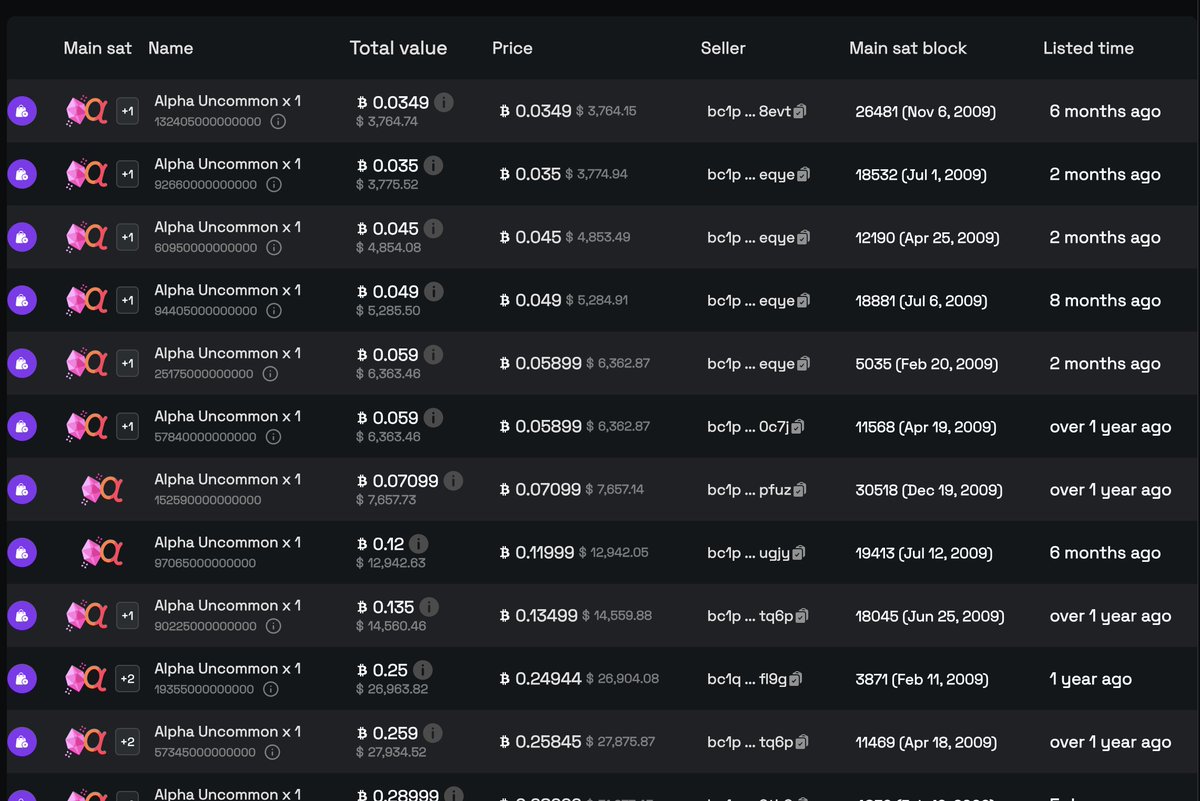Click price ₿ 0.25845
Image resolution: width=1200 pixels, height=801 pixels.
click(540, 742)
